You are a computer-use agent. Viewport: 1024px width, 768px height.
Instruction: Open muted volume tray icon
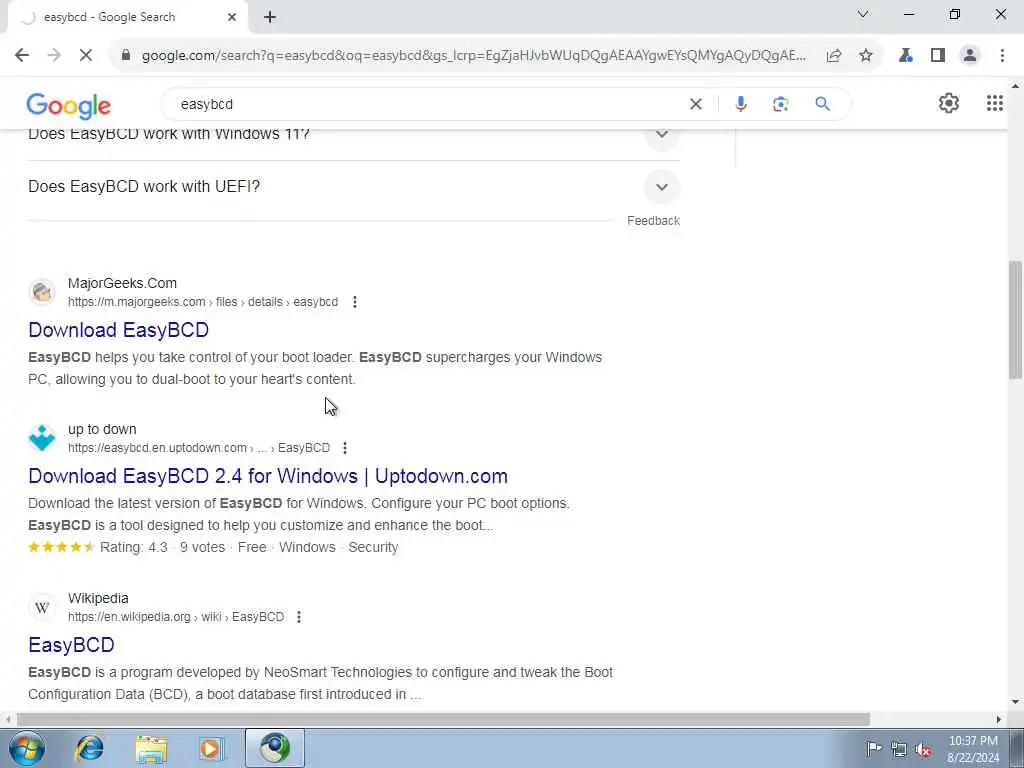[x=923, y=750]
